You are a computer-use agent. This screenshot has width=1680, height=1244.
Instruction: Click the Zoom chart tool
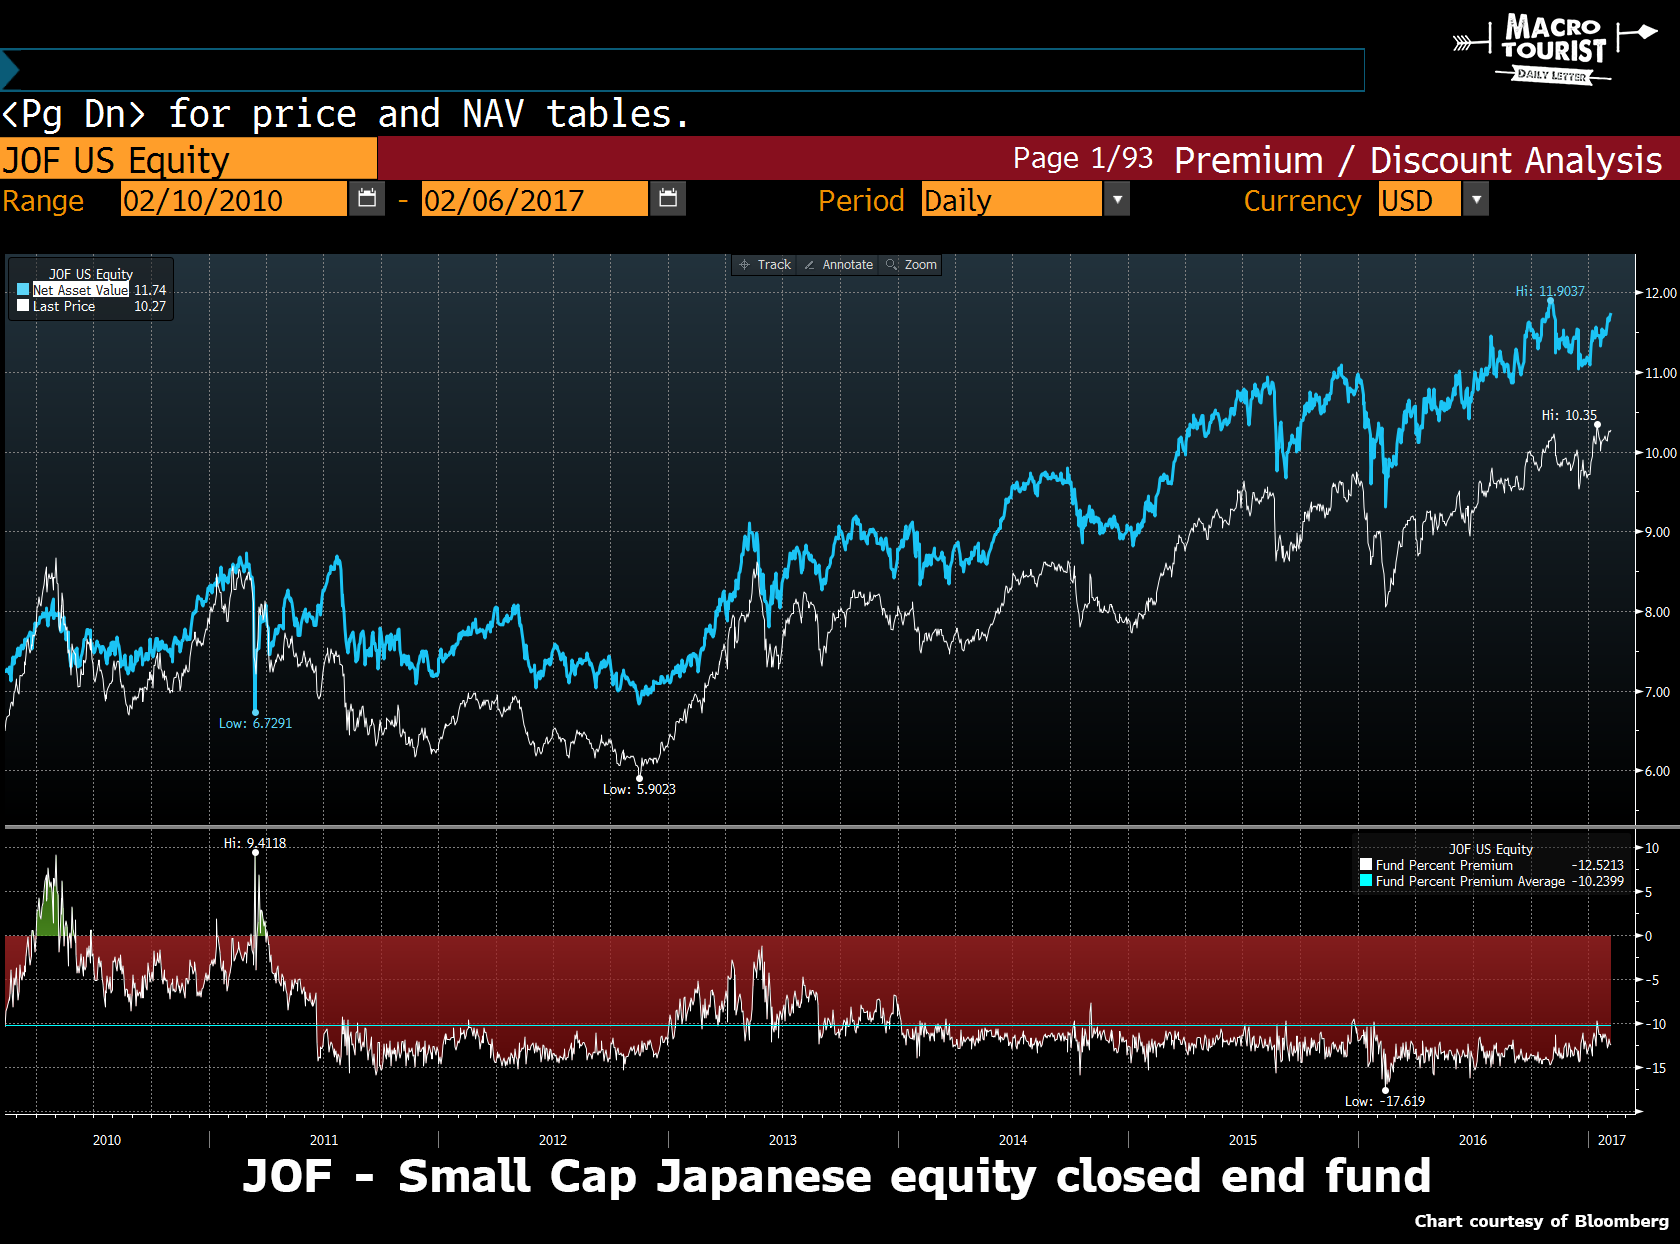click(x=911, y=265)
